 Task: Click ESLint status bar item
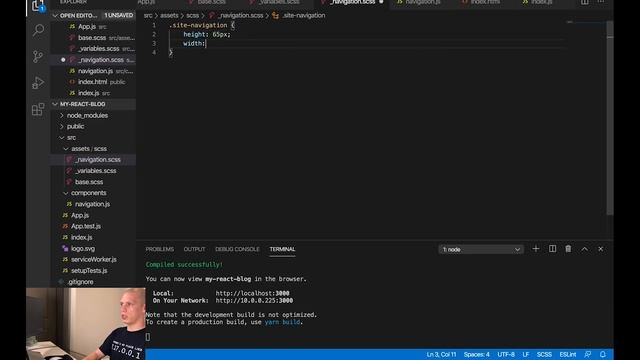point(568,354)
